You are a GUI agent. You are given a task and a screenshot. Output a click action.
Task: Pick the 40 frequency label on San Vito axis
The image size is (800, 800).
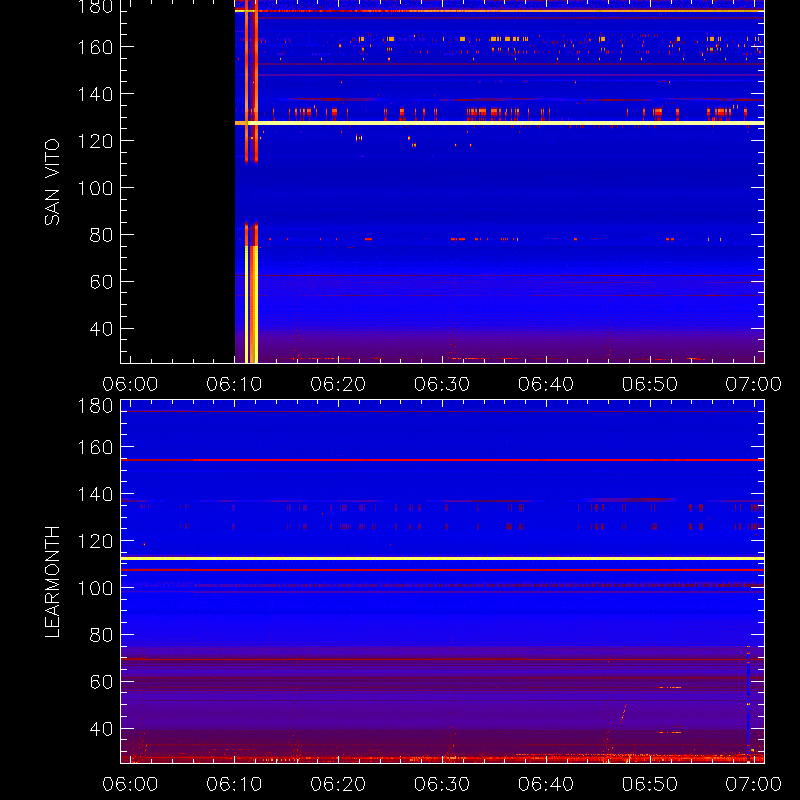tap(101, 329)
